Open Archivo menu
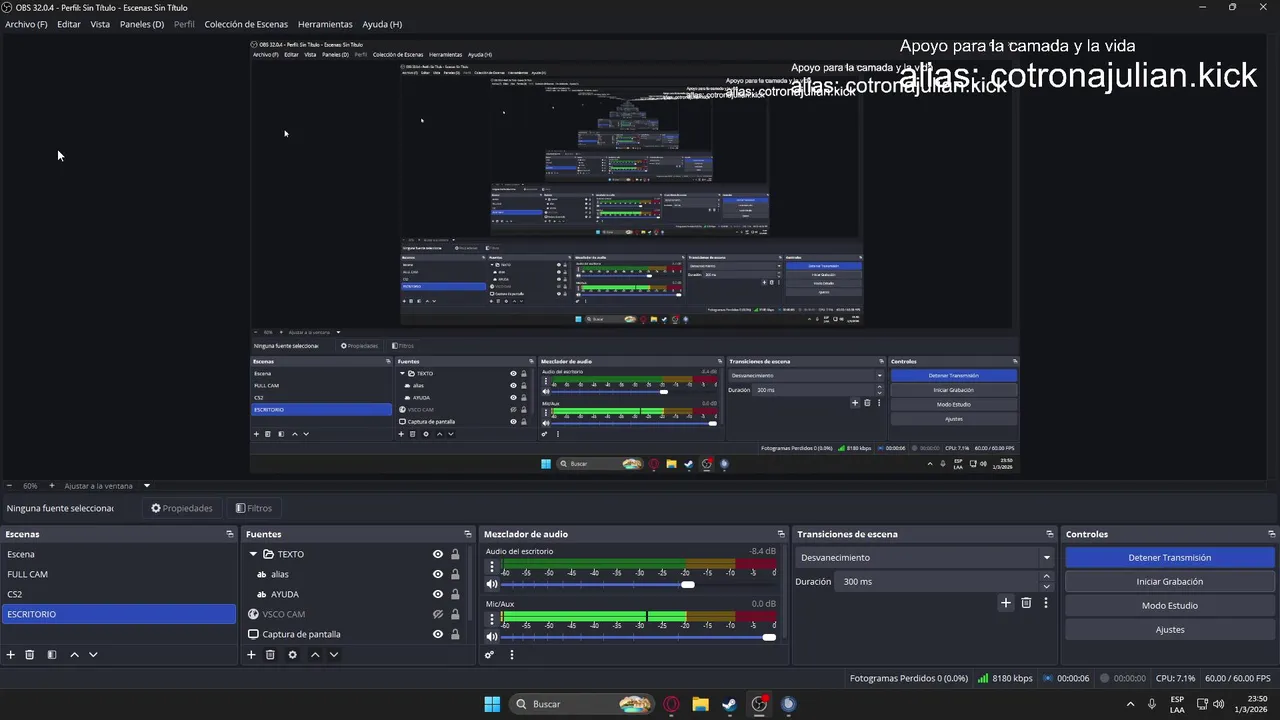Screen dimensions: 1280x720 coord(26,24)
